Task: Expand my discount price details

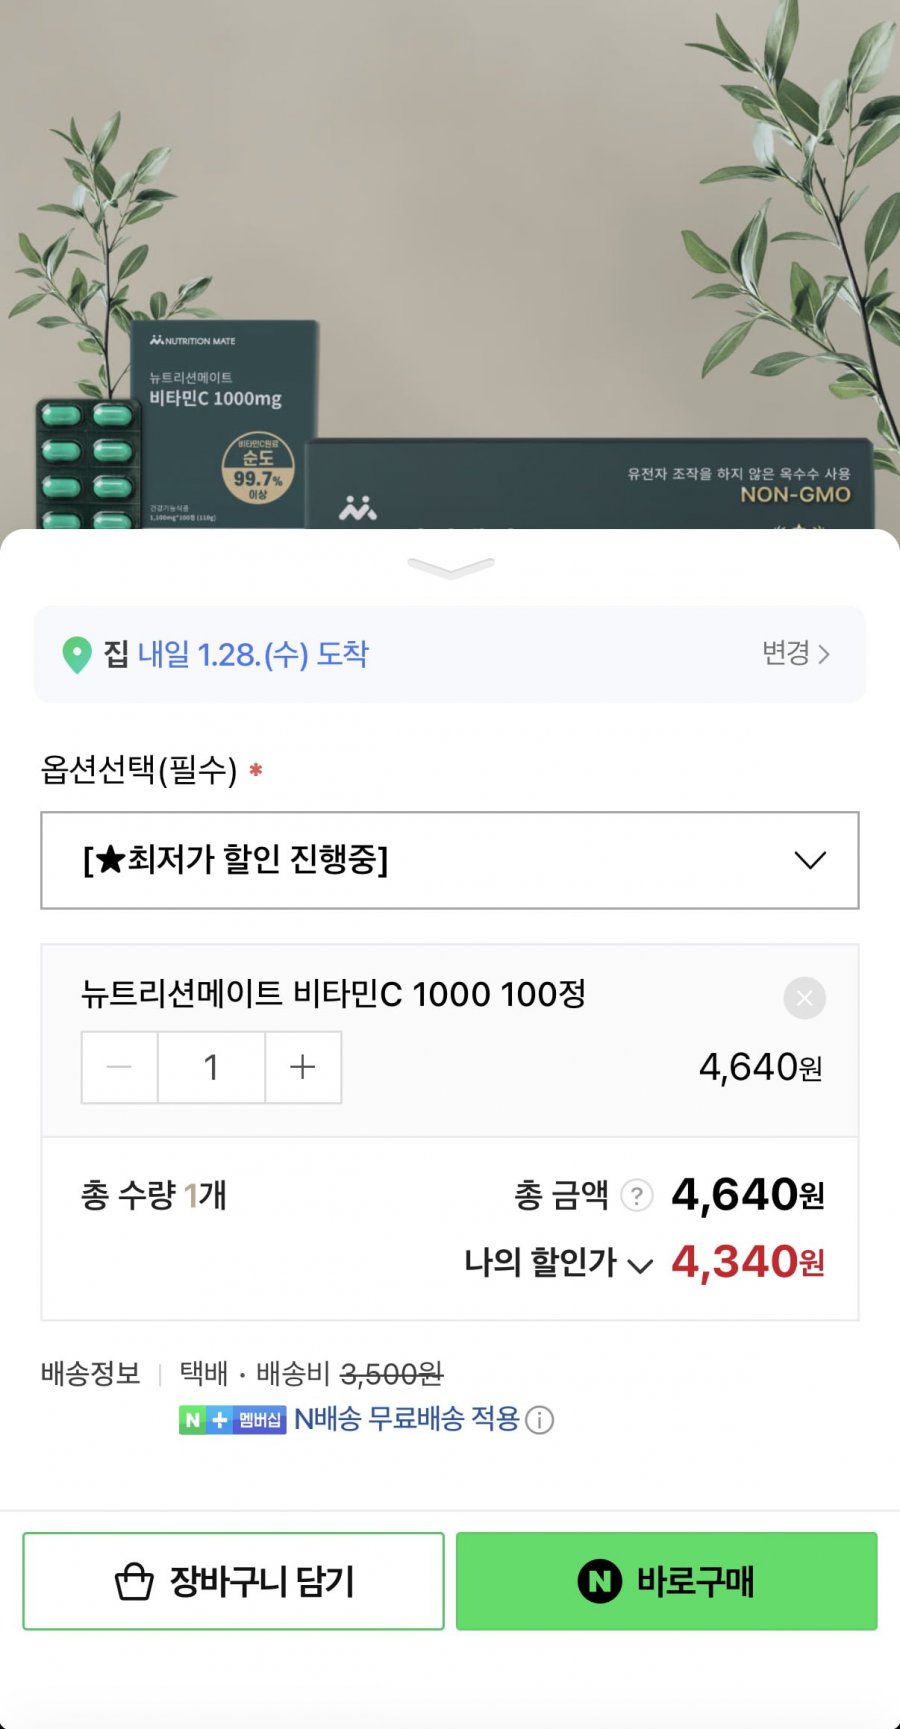Action: (640, 1265)
